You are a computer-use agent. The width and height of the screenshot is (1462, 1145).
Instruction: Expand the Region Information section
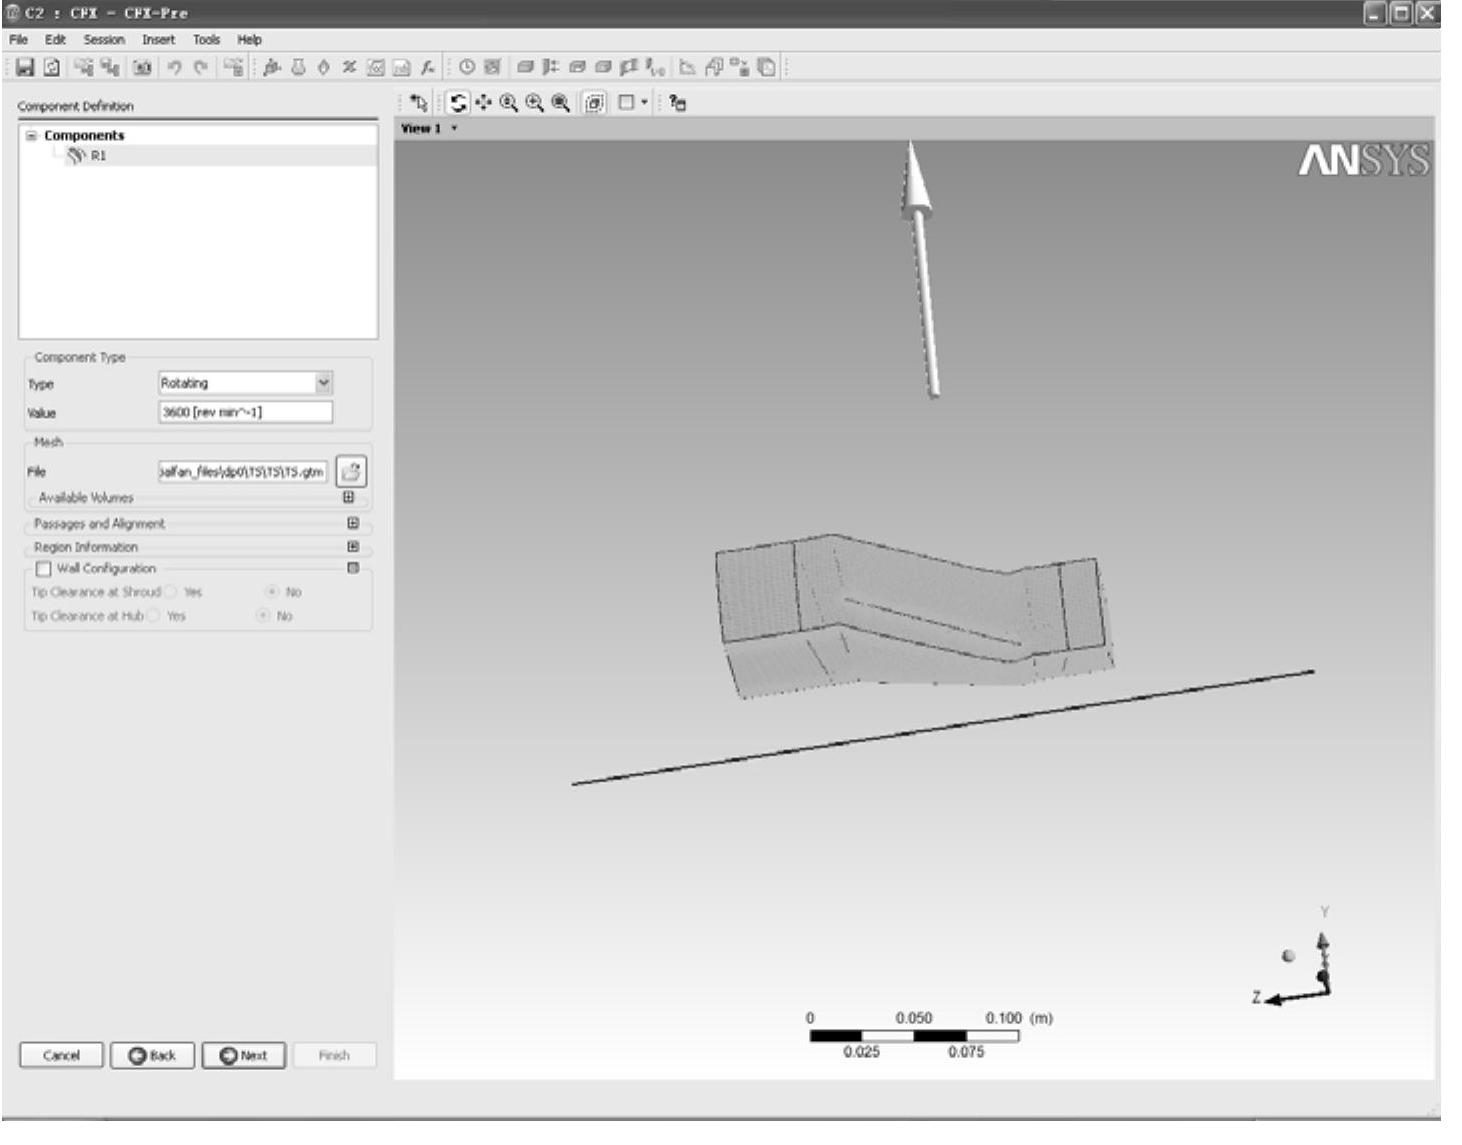point(352,547)
